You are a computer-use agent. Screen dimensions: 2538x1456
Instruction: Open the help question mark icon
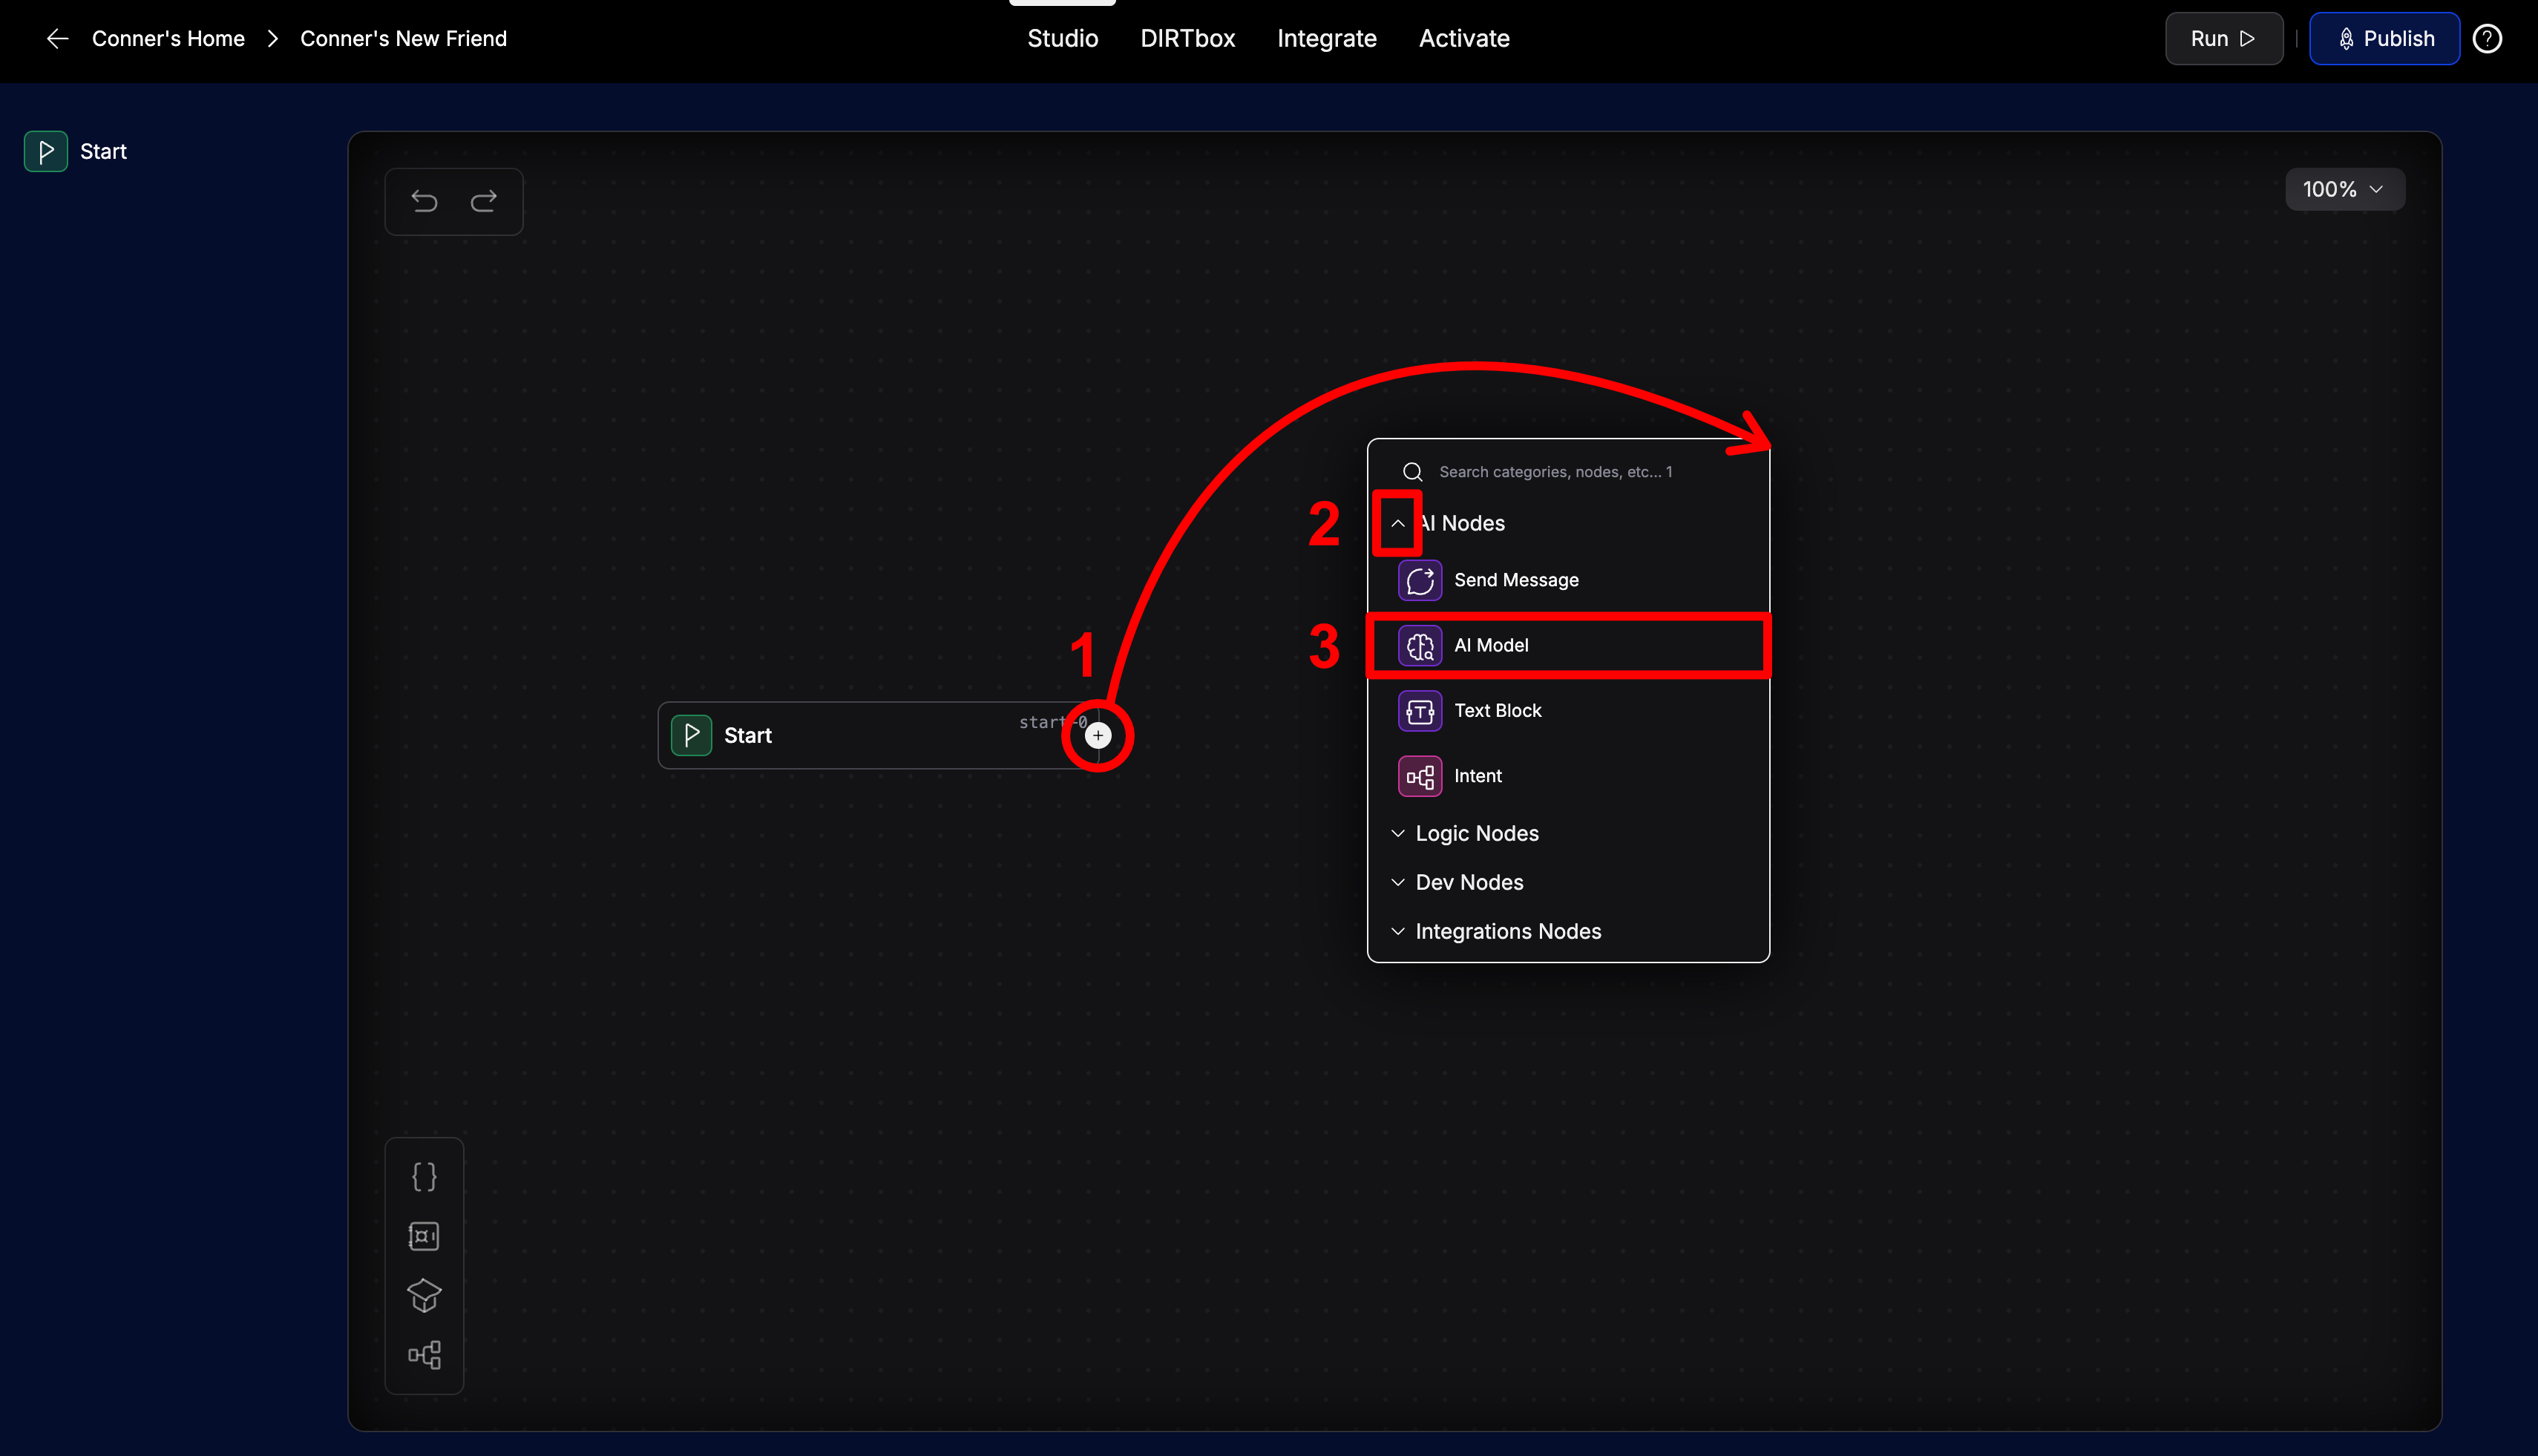(2487, 38)
